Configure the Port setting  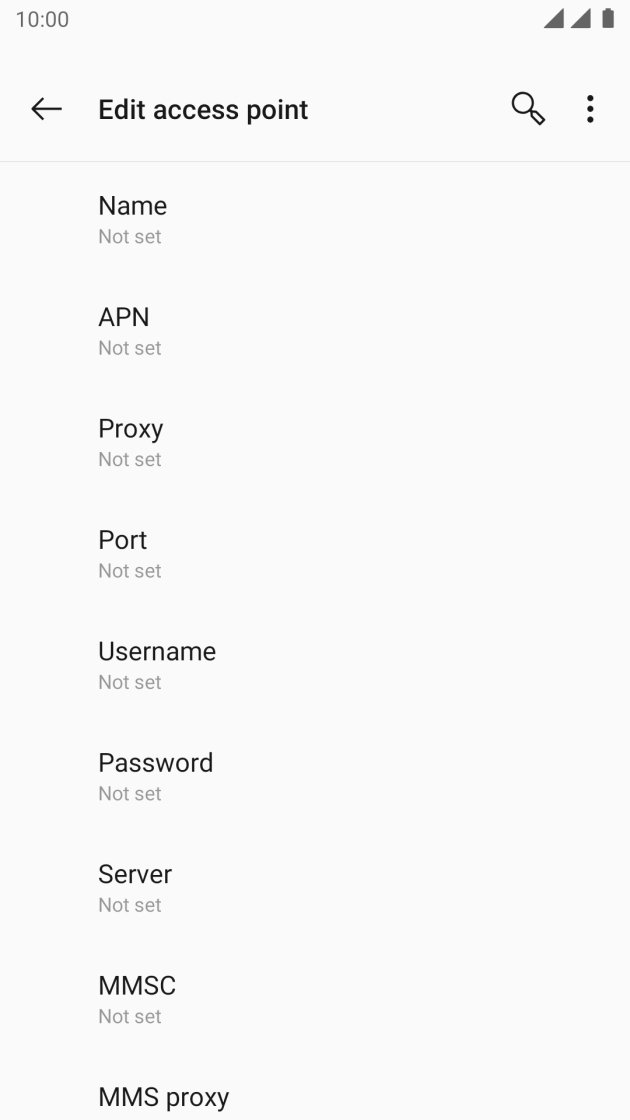122,540
